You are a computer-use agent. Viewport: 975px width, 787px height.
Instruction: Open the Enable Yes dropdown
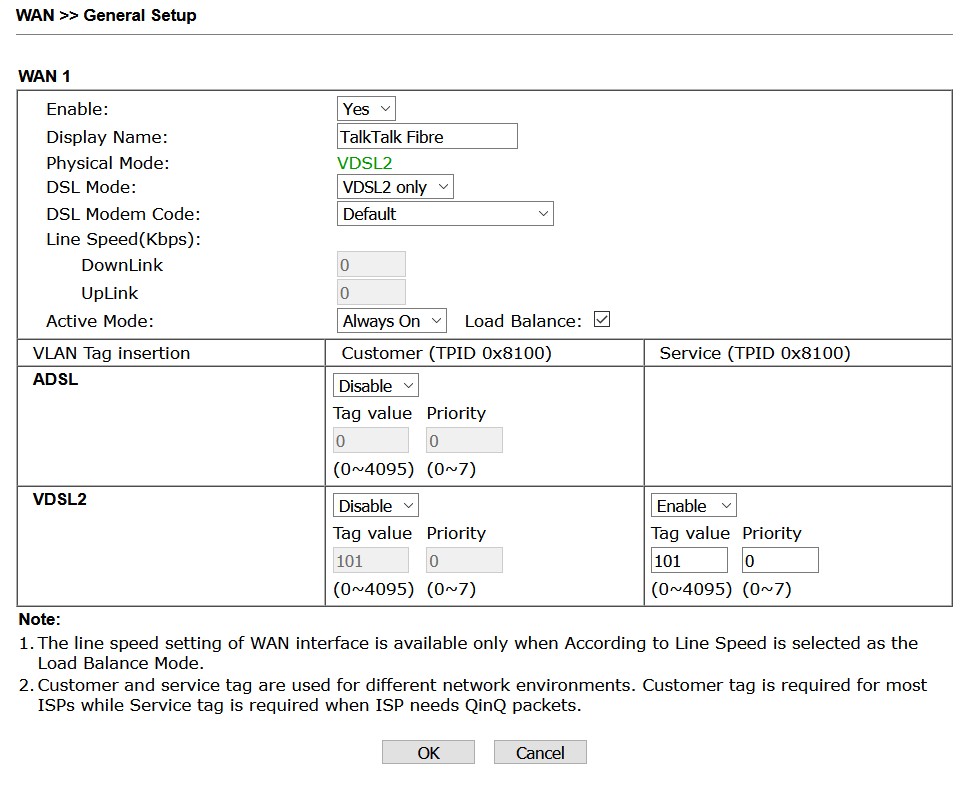point(367,109)
